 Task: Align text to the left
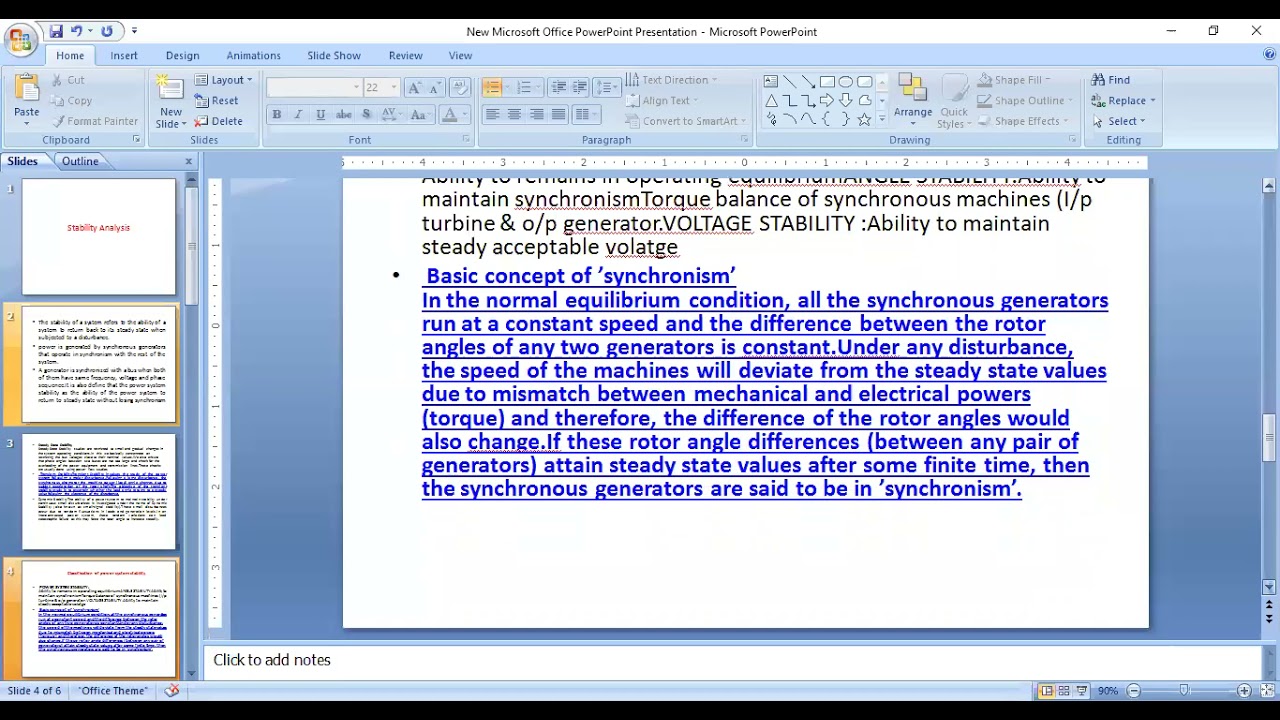[492, 115]
